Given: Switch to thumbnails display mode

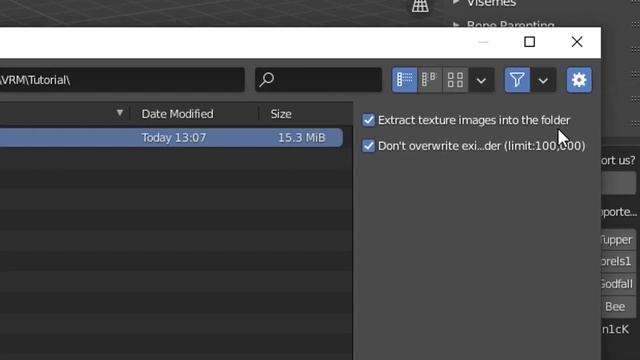Looking at the screenshot, I should tap(455, 80).
